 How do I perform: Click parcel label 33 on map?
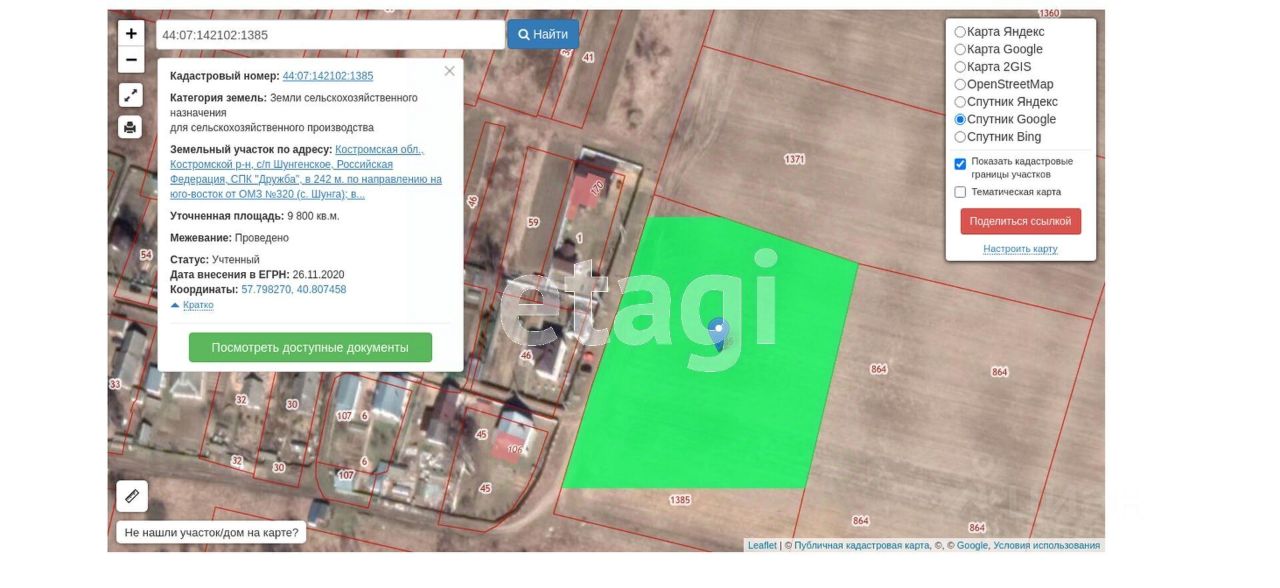coord(115,384)
